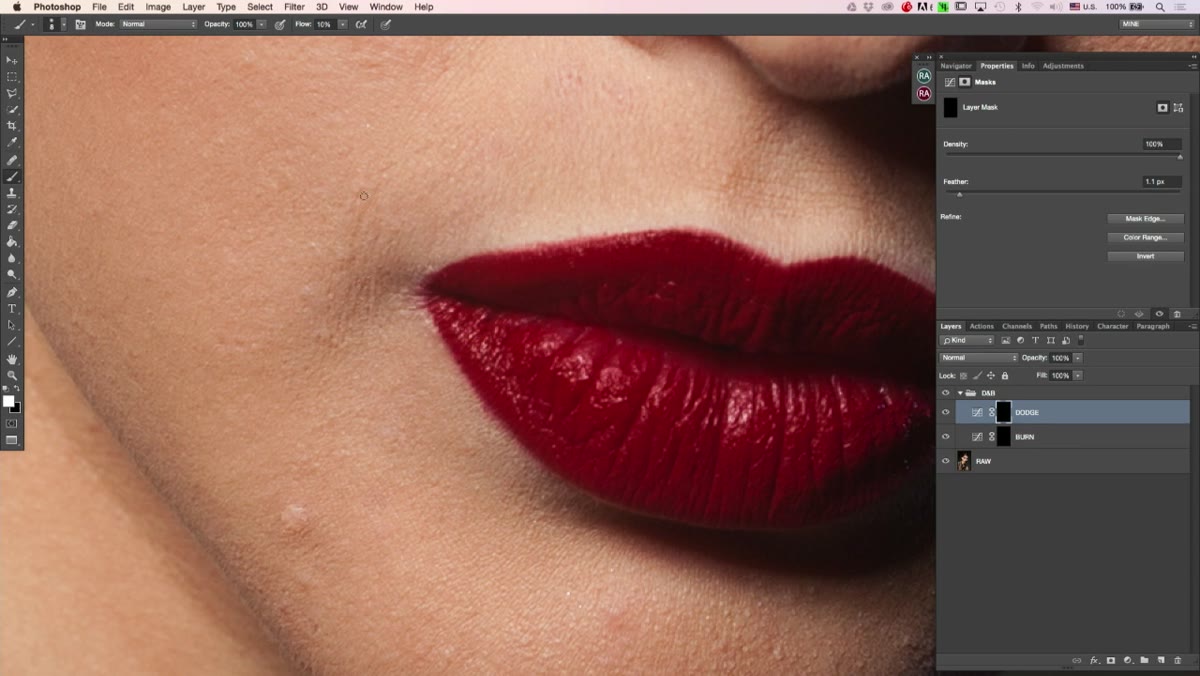The image size is (1200, 676).
Task: Hide the RAW layer
Action: point(945,461)
